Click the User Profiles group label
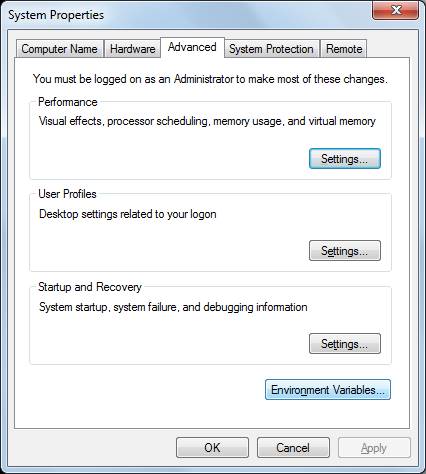426x474 pixels. [x=67, y=194]
